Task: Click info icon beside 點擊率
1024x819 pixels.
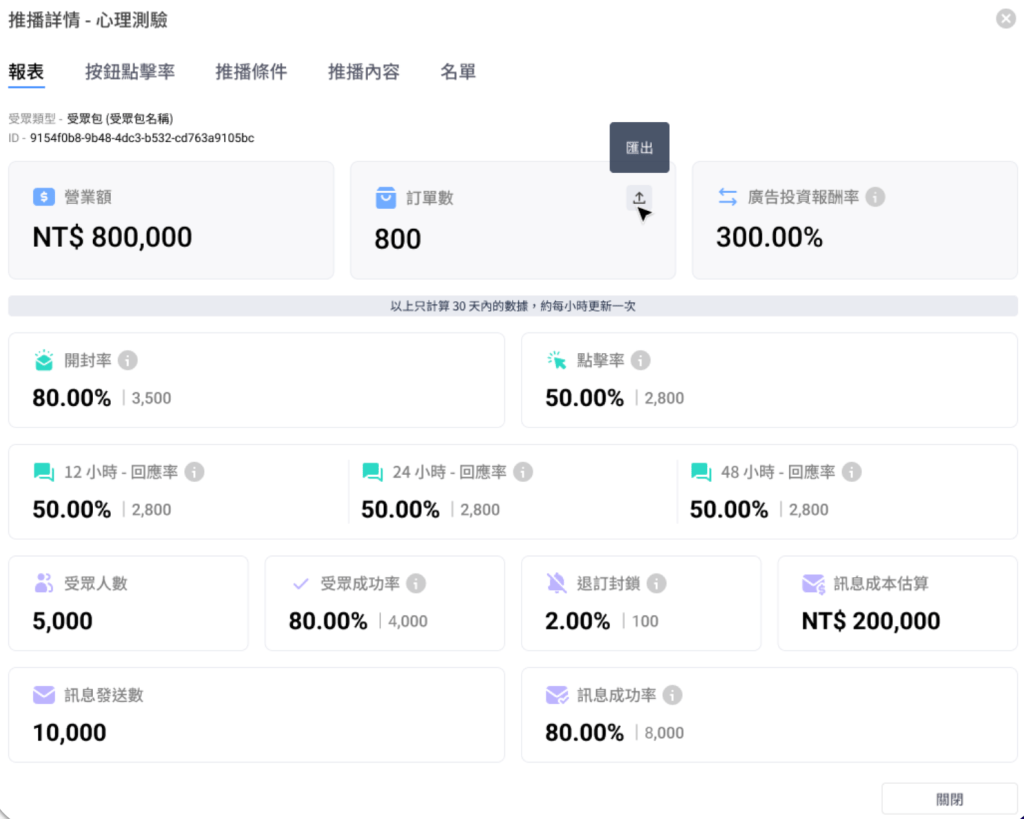Action: pos(640,360)
